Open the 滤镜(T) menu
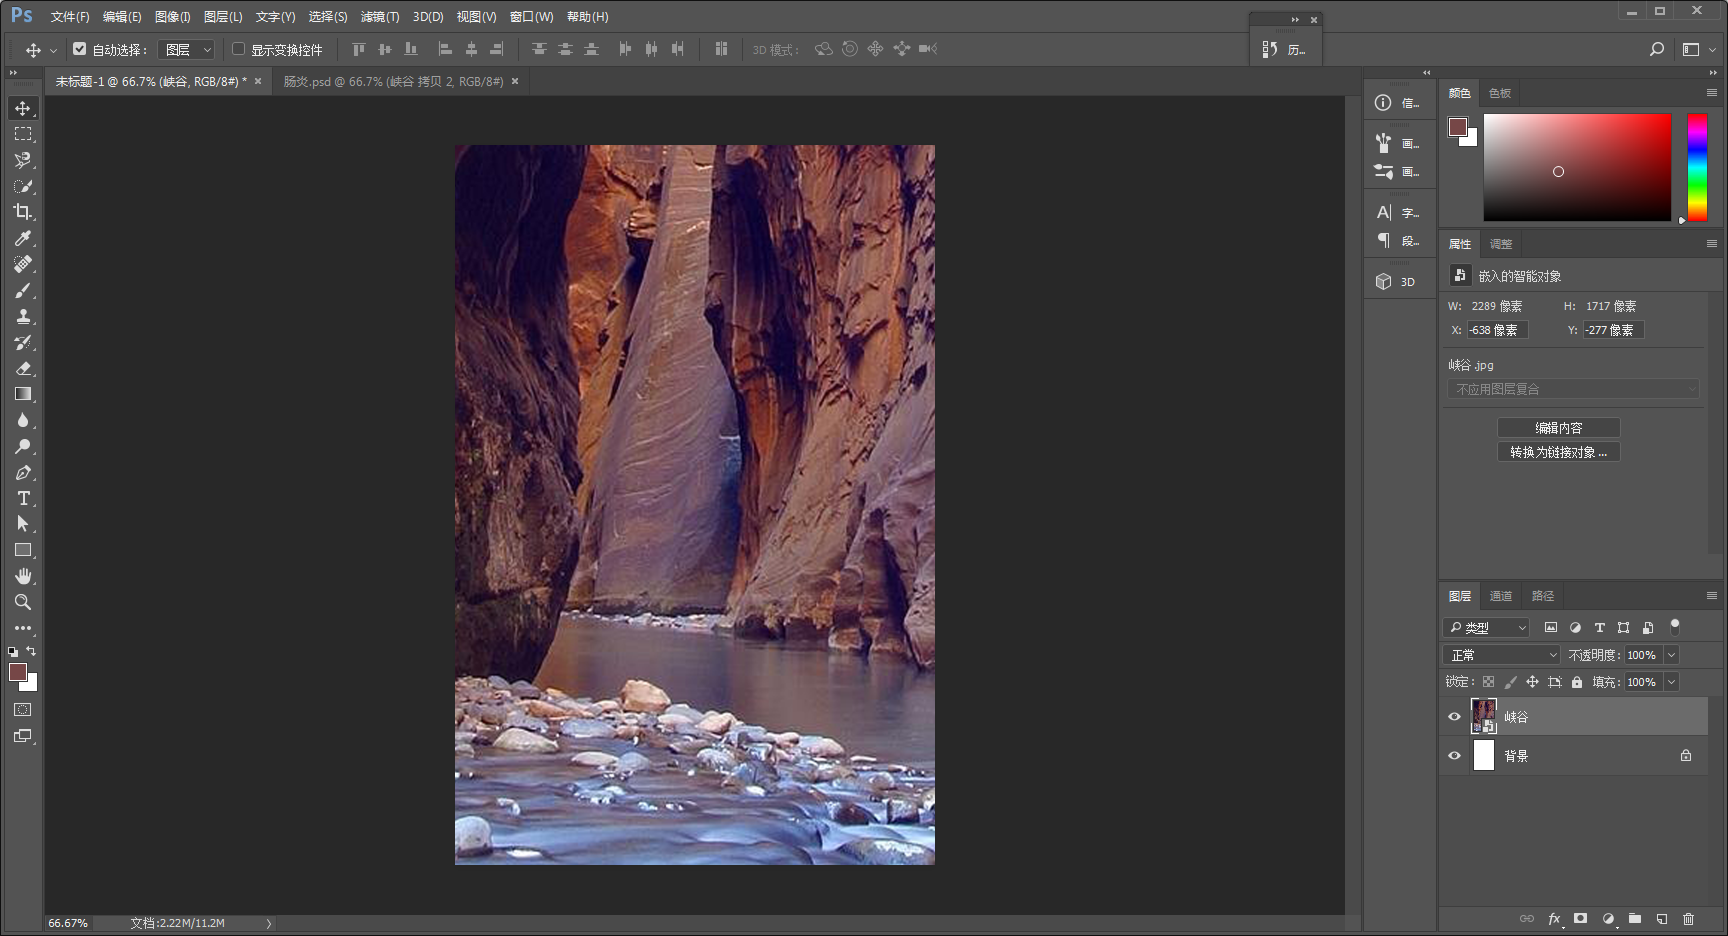Screen dimensions: 1728x936 380,17
